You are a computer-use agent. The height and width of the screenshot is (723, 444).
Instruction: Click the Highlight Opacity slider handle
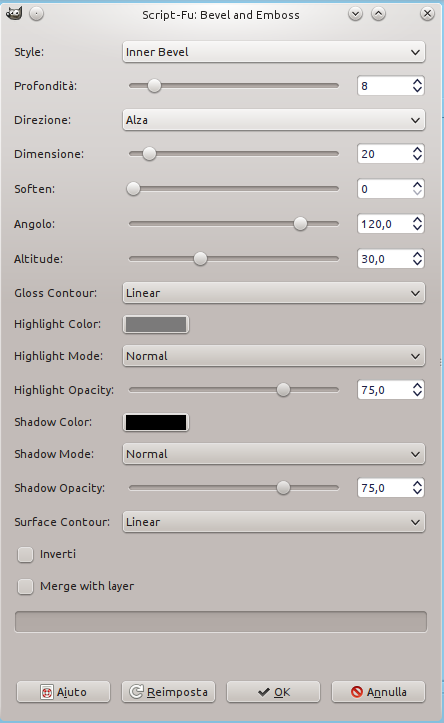283,390
